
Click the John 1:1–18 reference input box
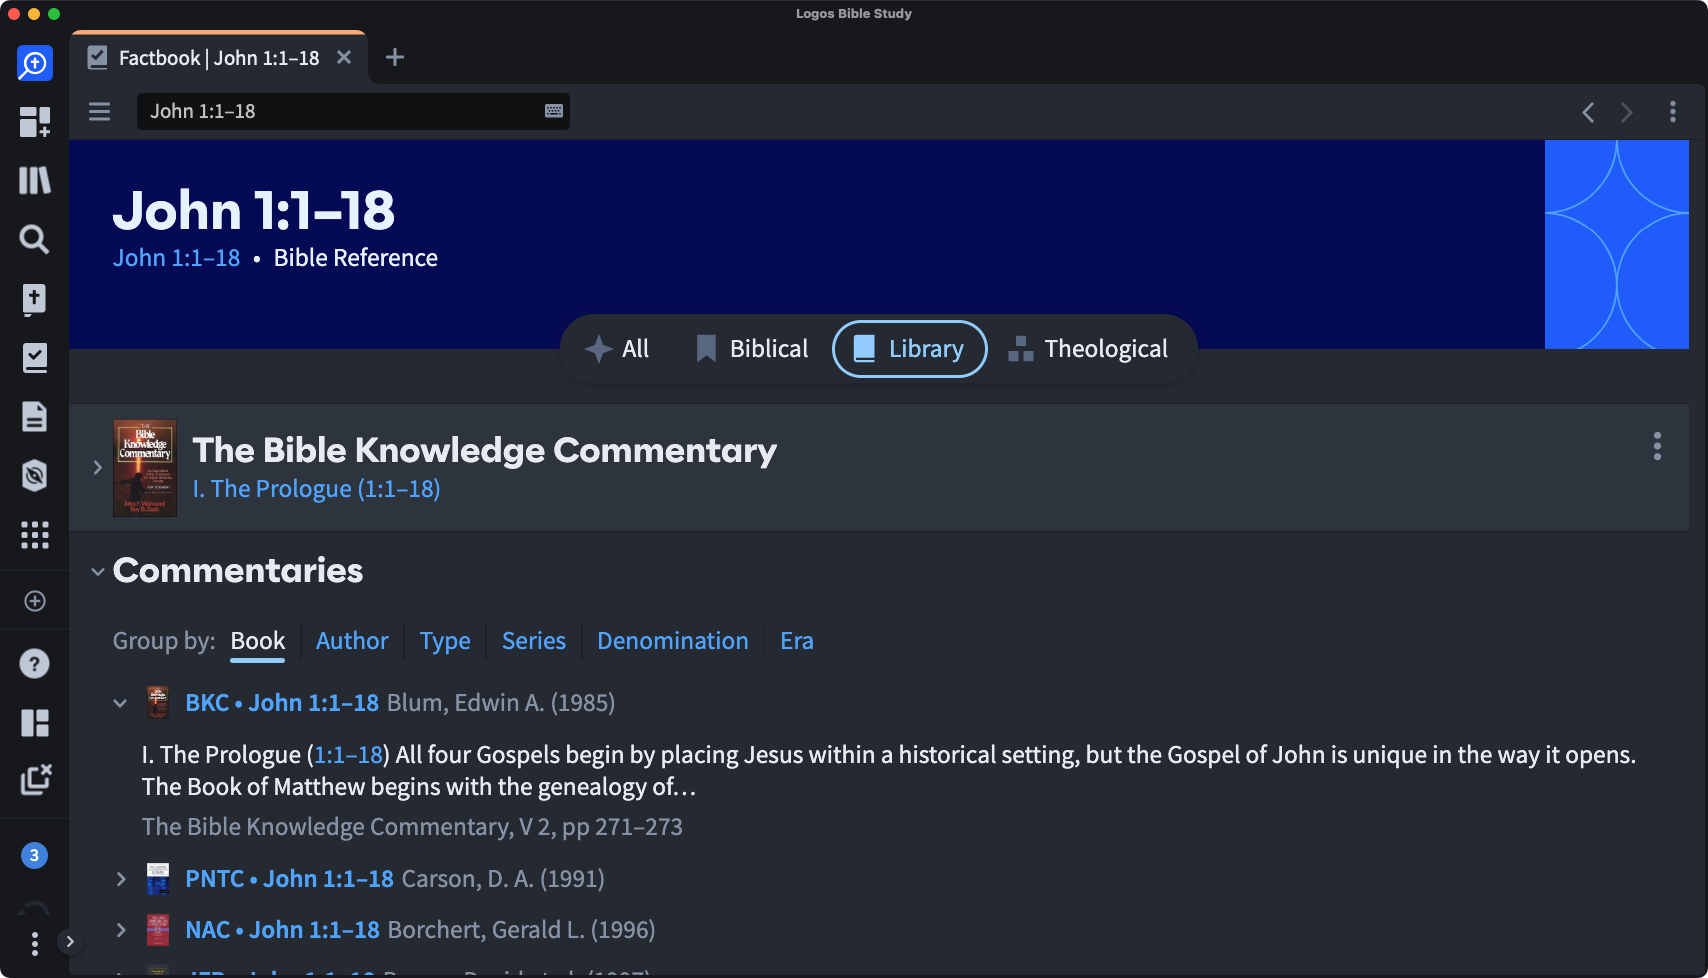pos(340,111)
